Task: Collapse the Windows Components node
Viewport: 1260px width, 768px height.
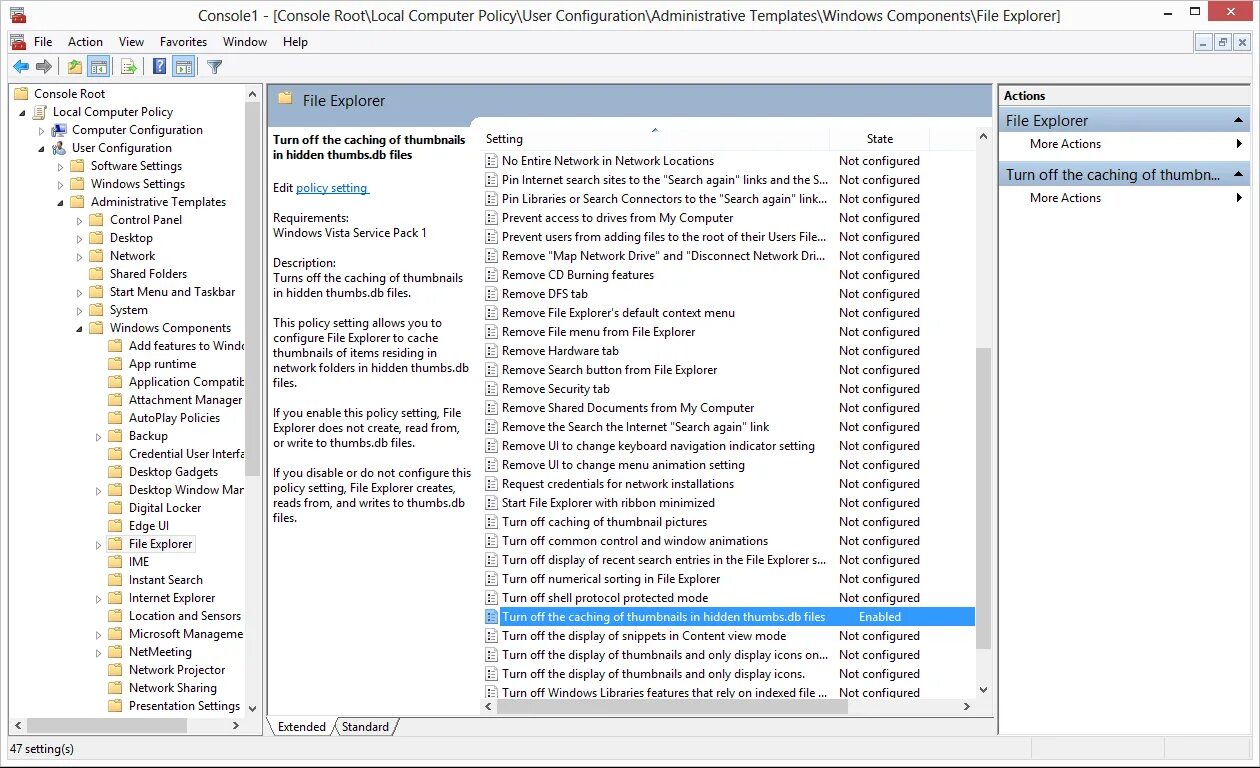Action: [80, 329]
